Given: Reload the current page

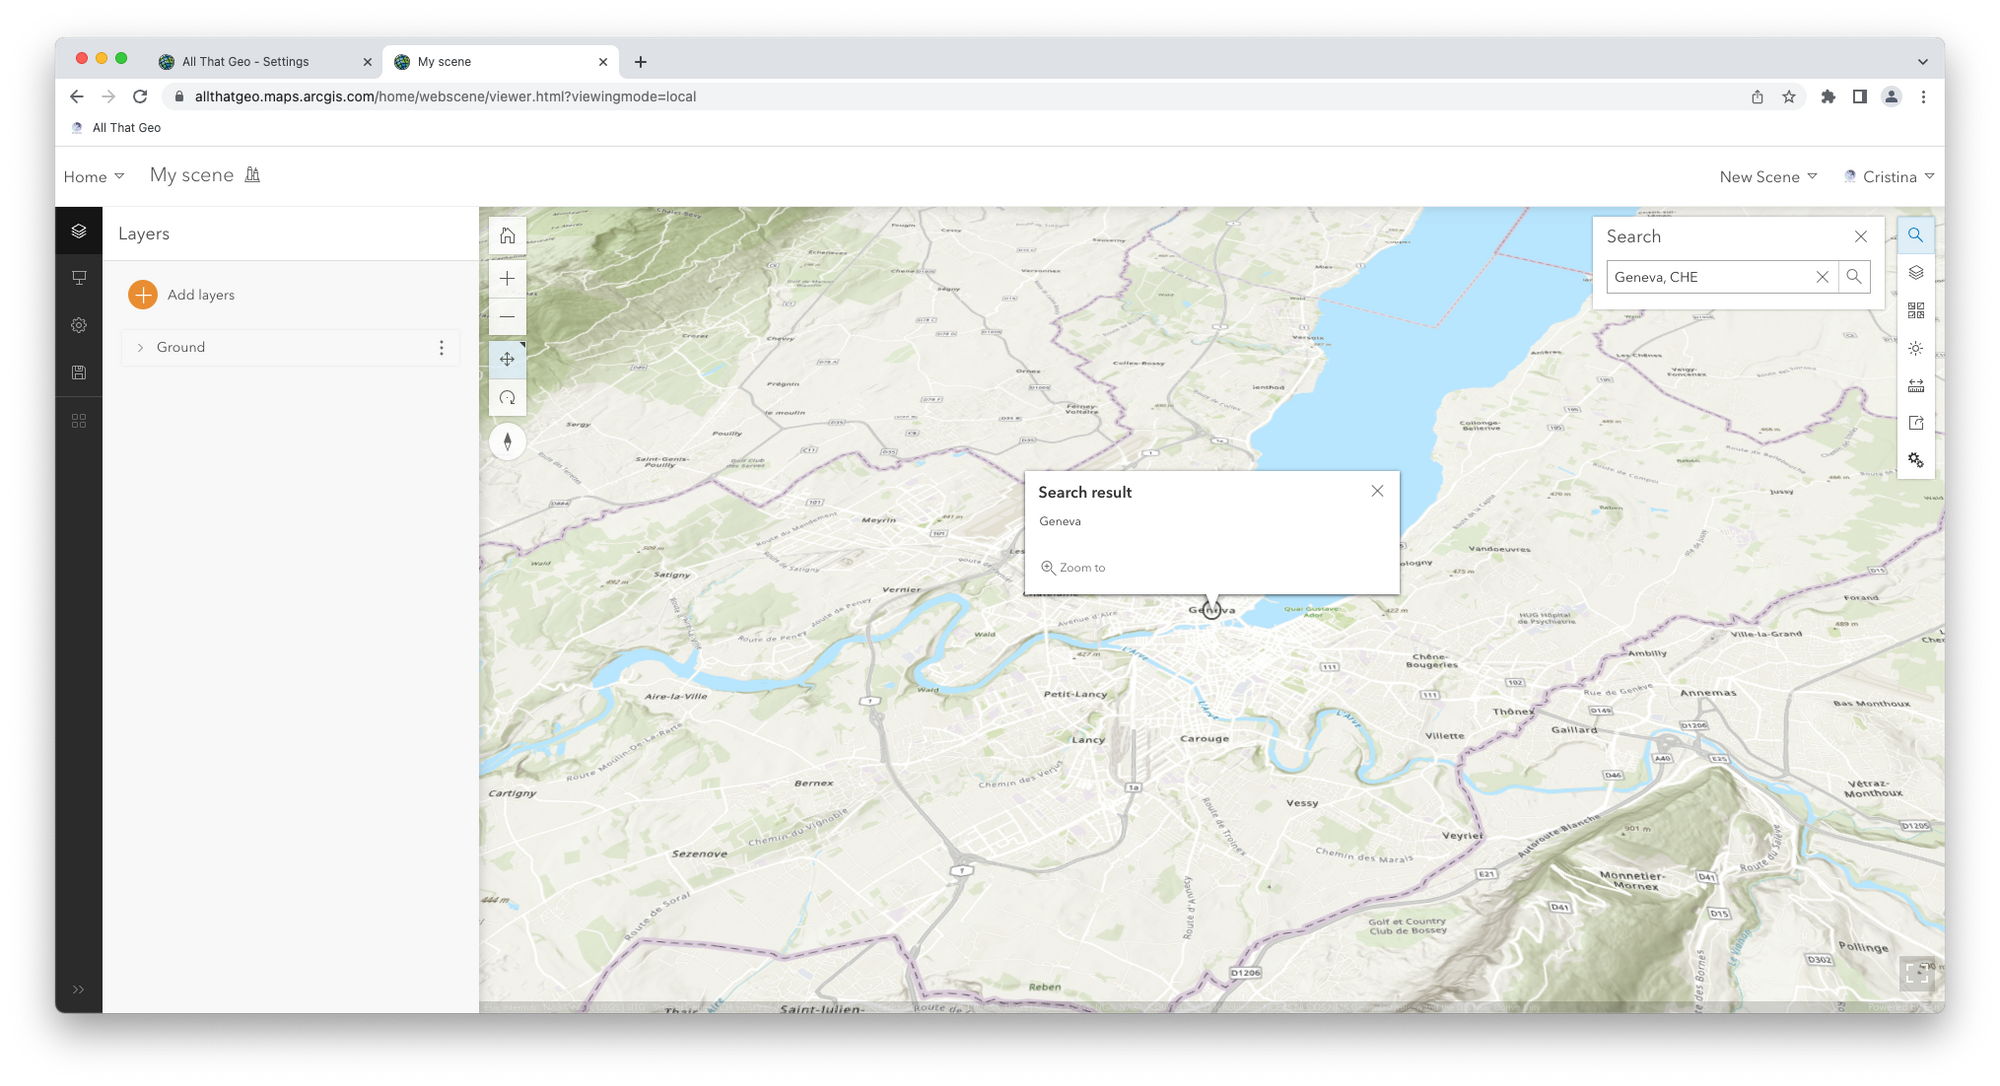Looking at the screenshot, I should pos(140,97).
